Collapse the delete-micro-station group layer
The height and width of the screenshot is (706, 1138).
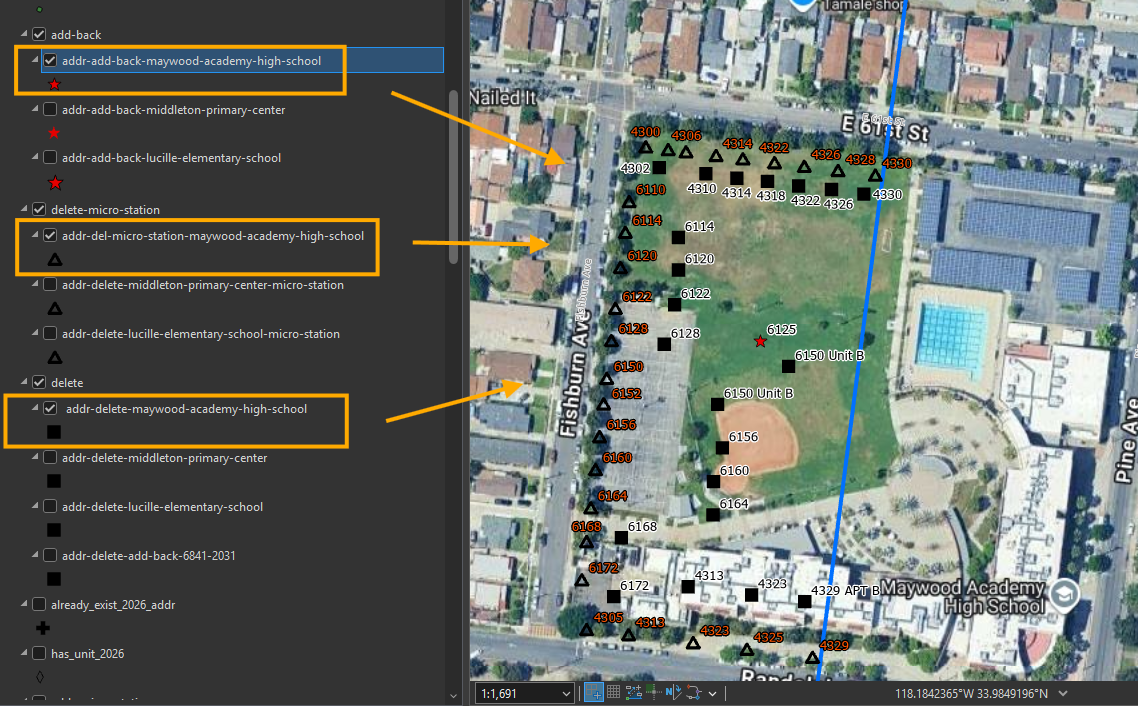click(x=24, y=209)
